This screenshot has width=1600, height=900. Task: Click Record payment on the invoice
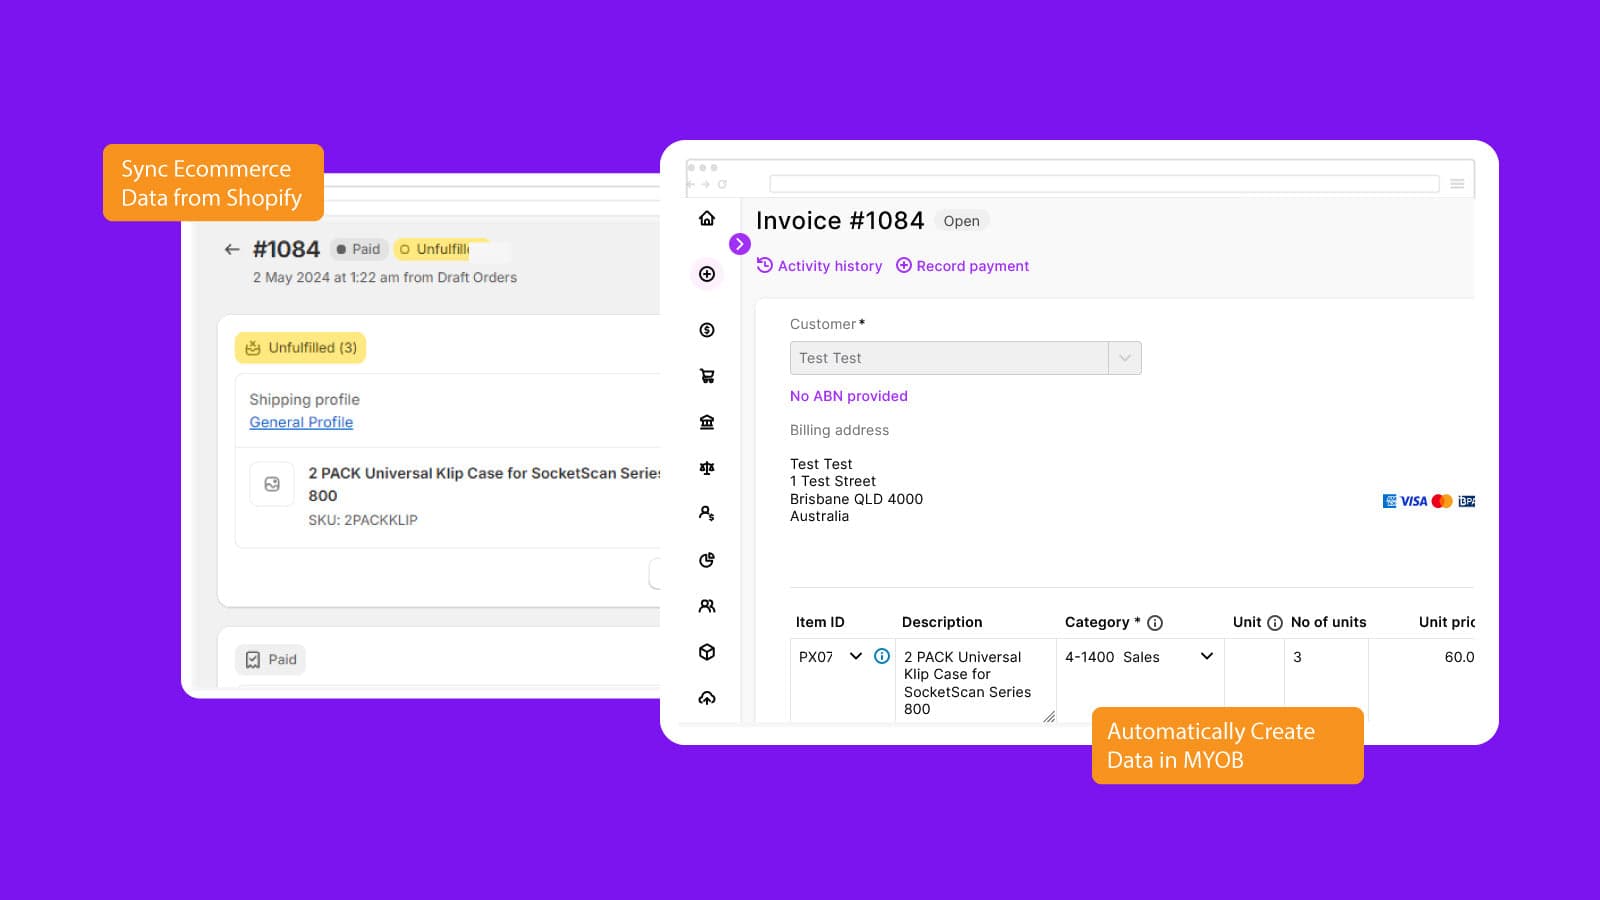[963, 265]
